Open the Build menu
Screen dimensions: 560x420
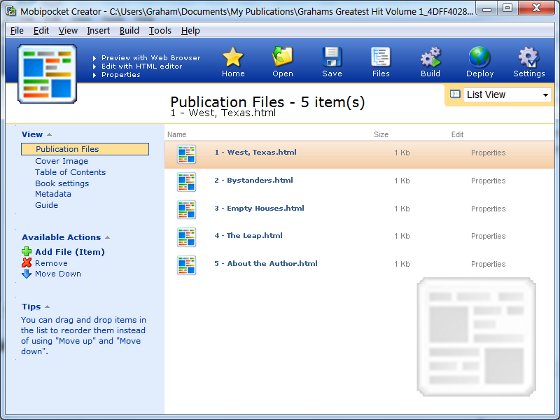click(129, 31)
